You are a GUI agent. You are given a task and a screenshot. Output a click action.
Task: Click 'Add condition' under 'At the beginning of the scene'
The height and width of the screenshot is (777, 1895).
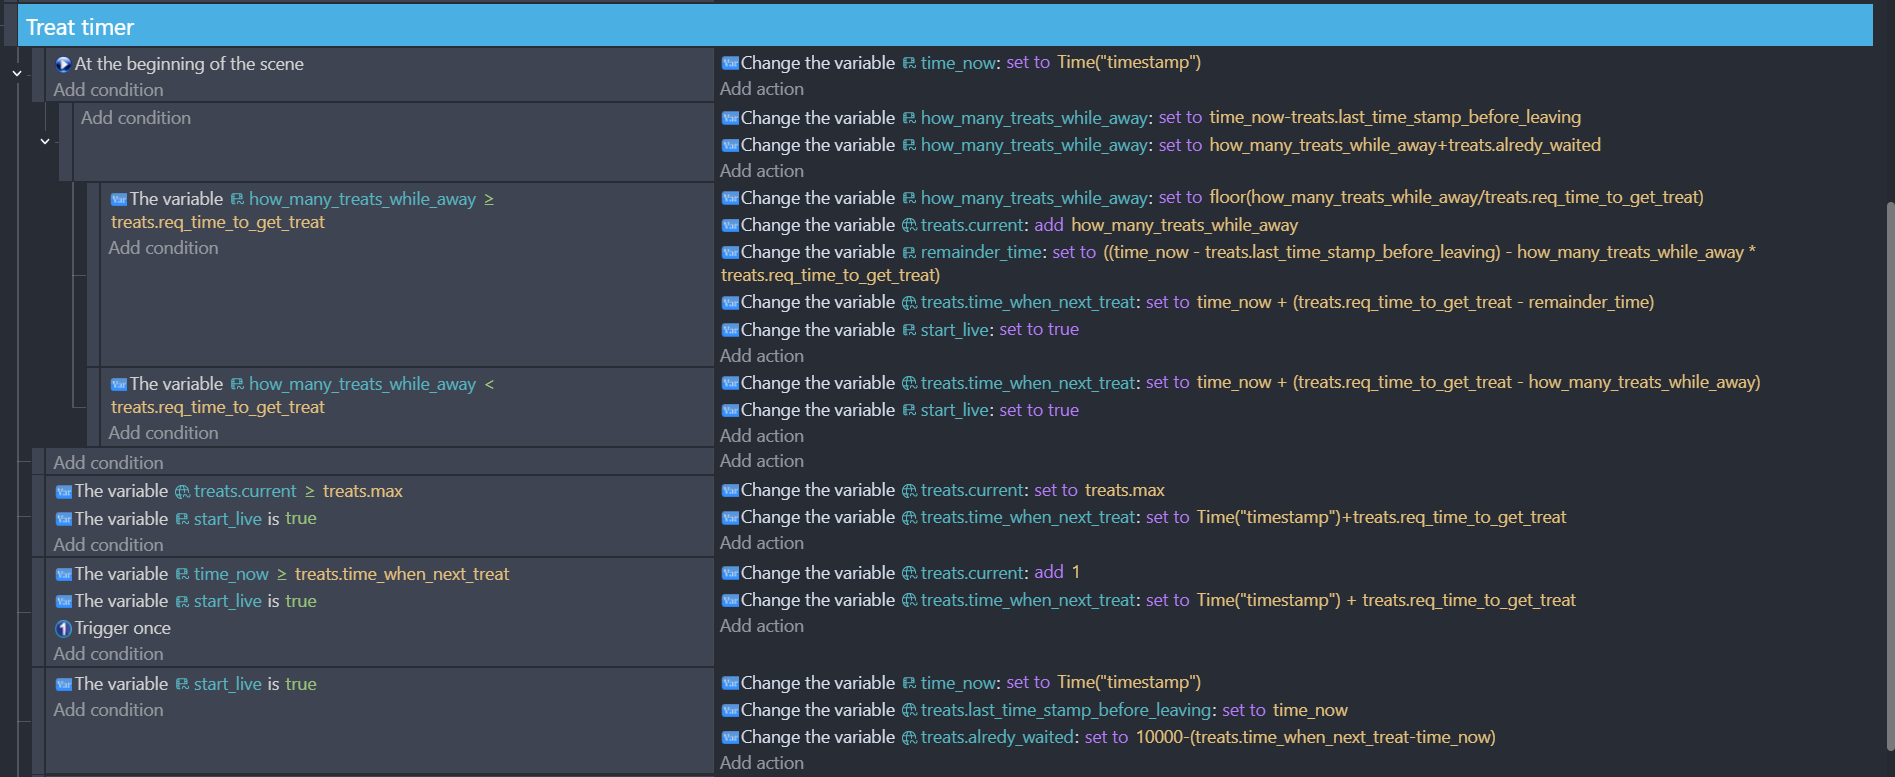coord(108,90)
